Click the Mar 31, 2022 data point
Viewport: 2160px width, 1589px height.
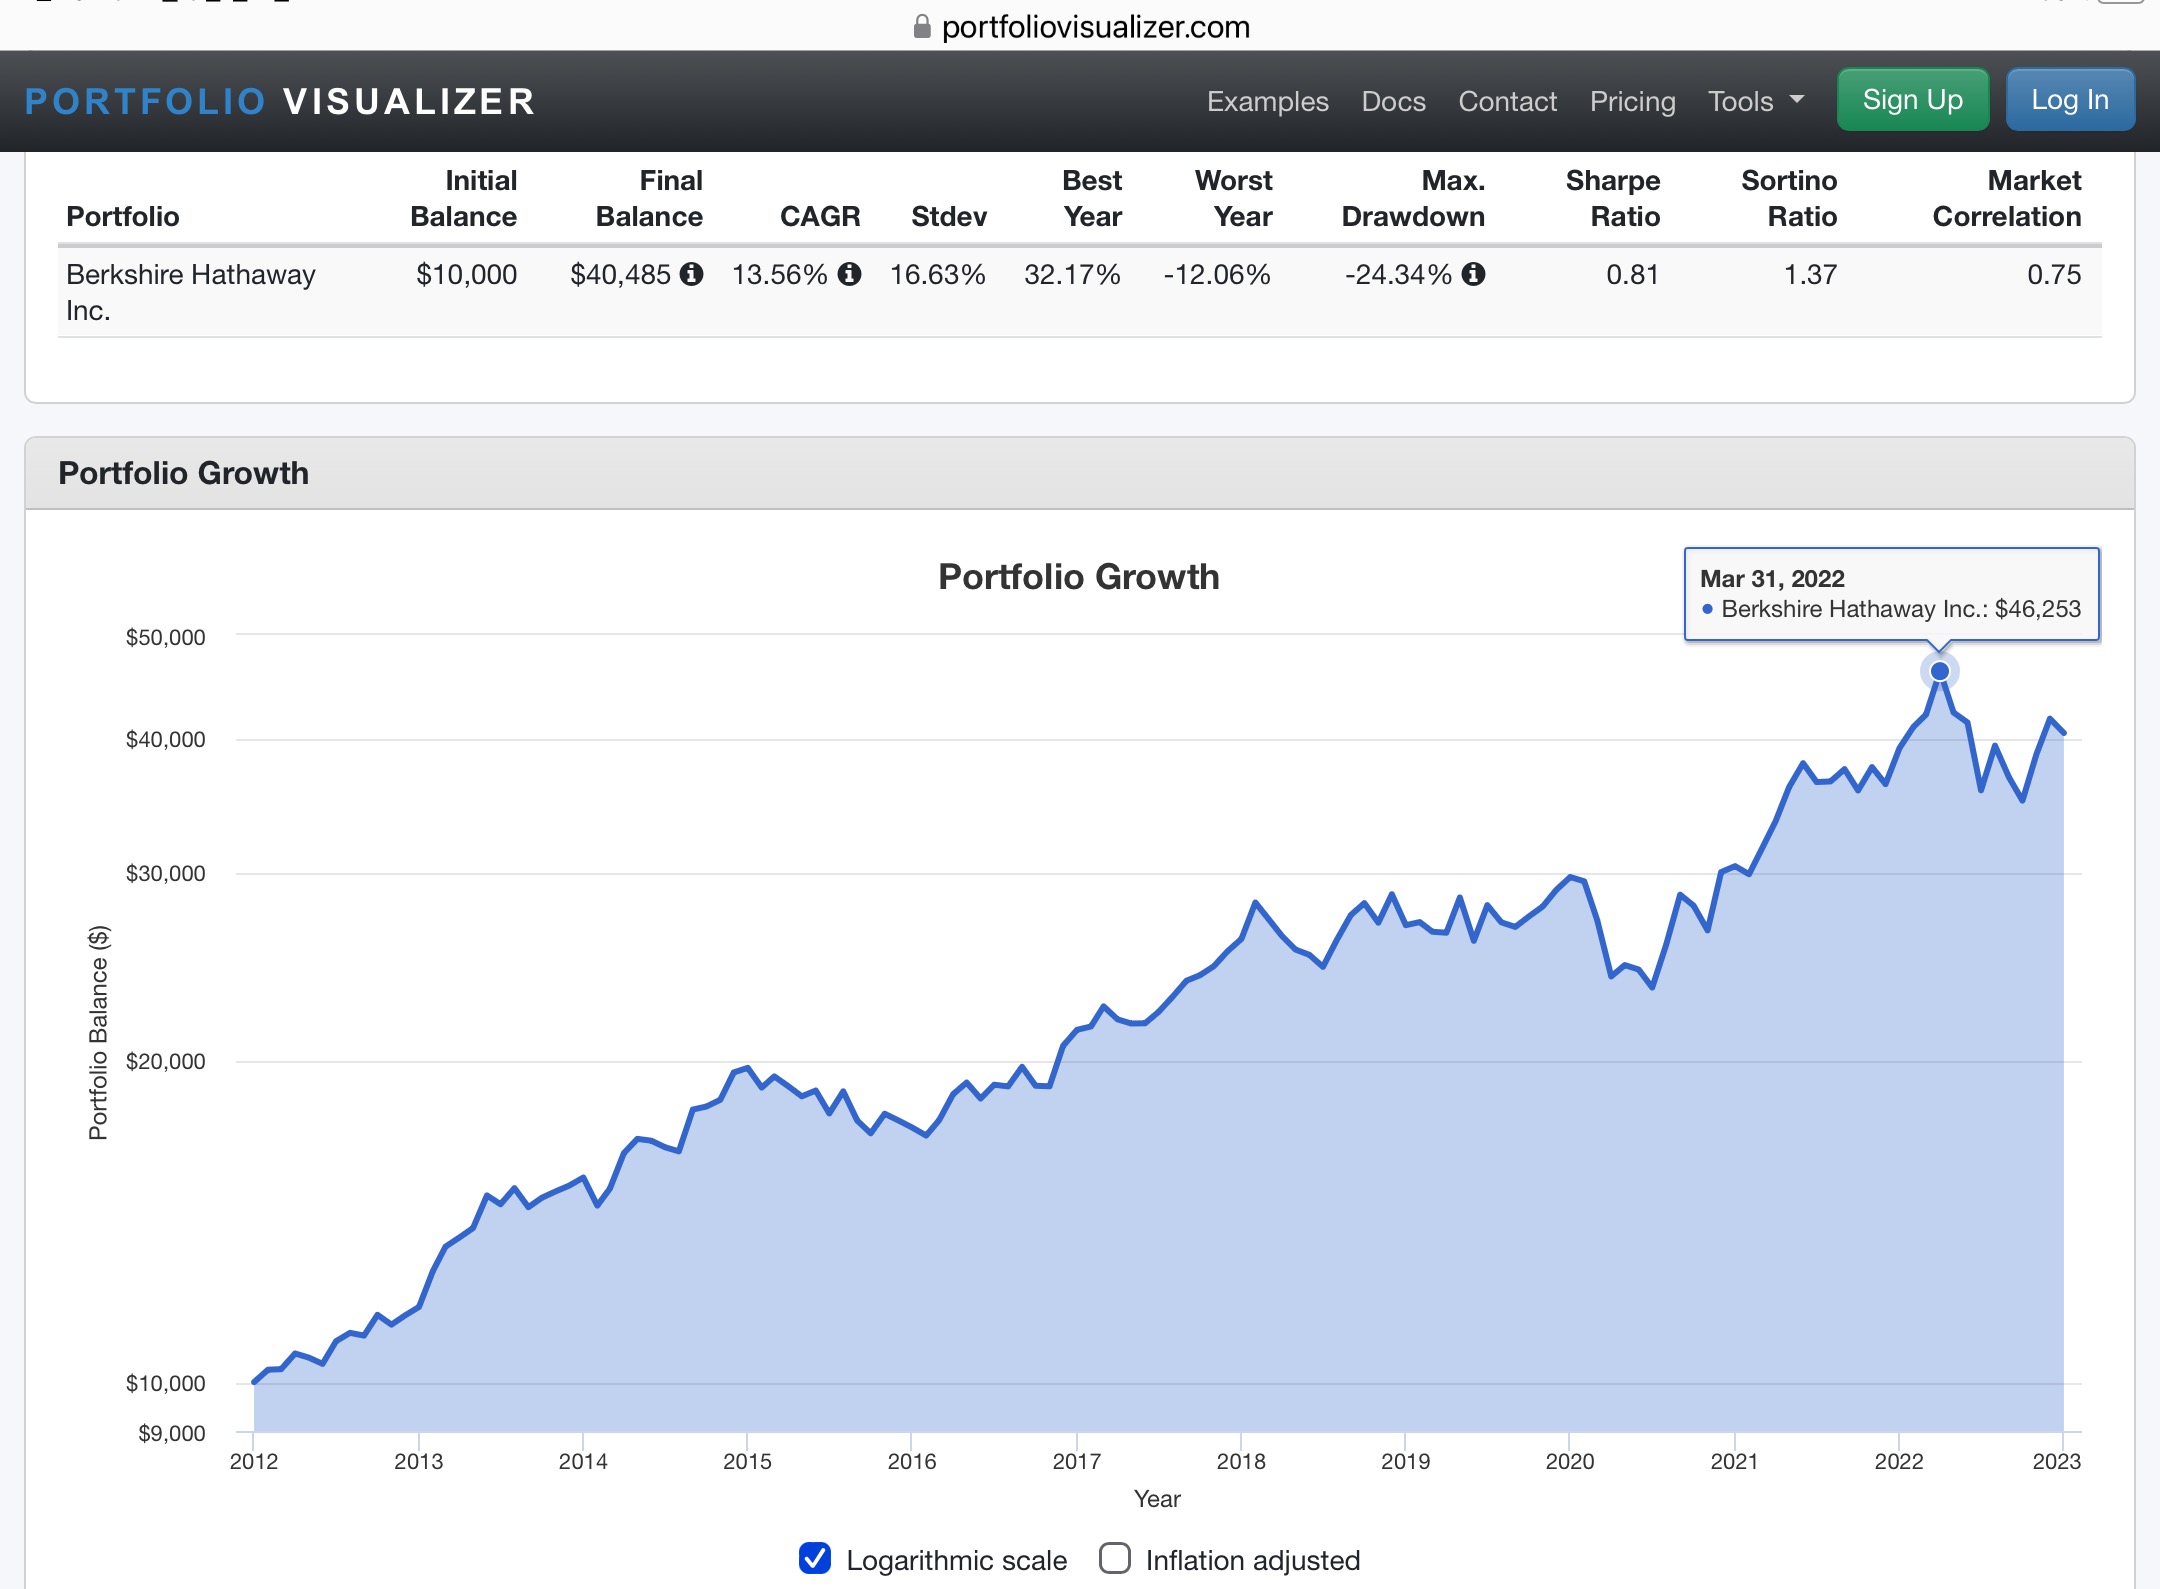pos(1939,671)
